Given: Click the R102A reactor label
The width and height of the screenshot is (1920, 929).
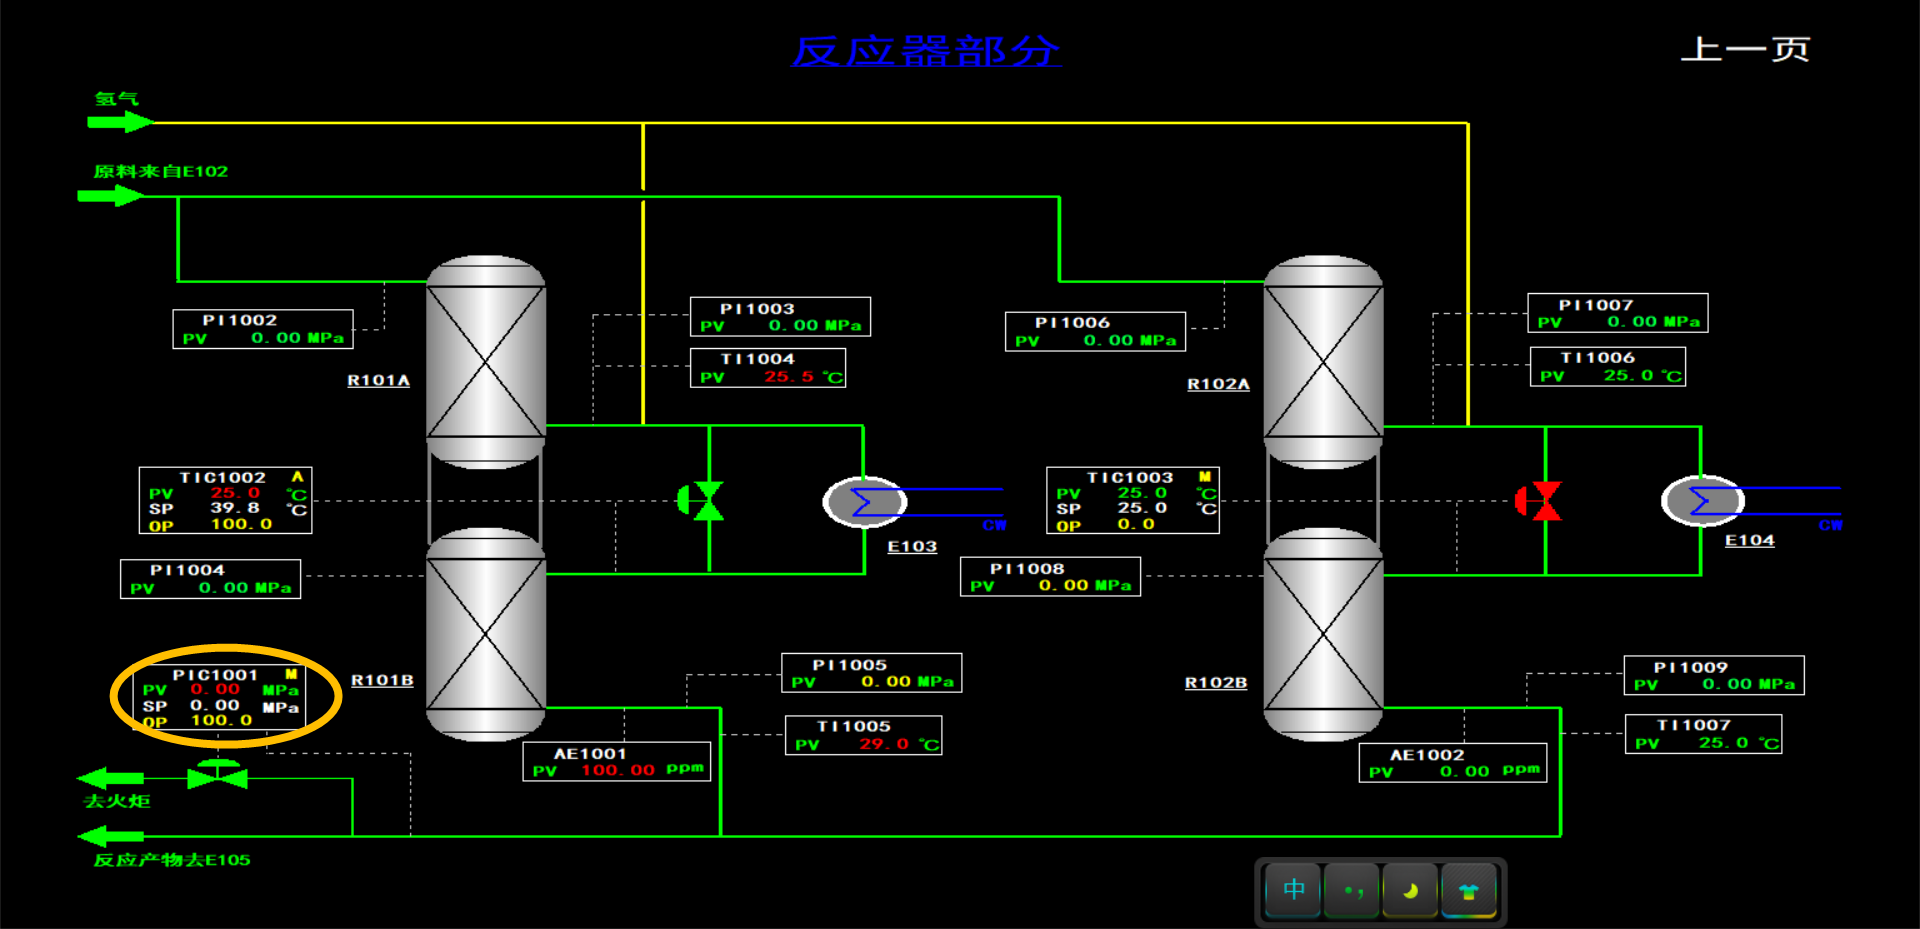Looking at the screenshot, I should (x=1219, y=384).
